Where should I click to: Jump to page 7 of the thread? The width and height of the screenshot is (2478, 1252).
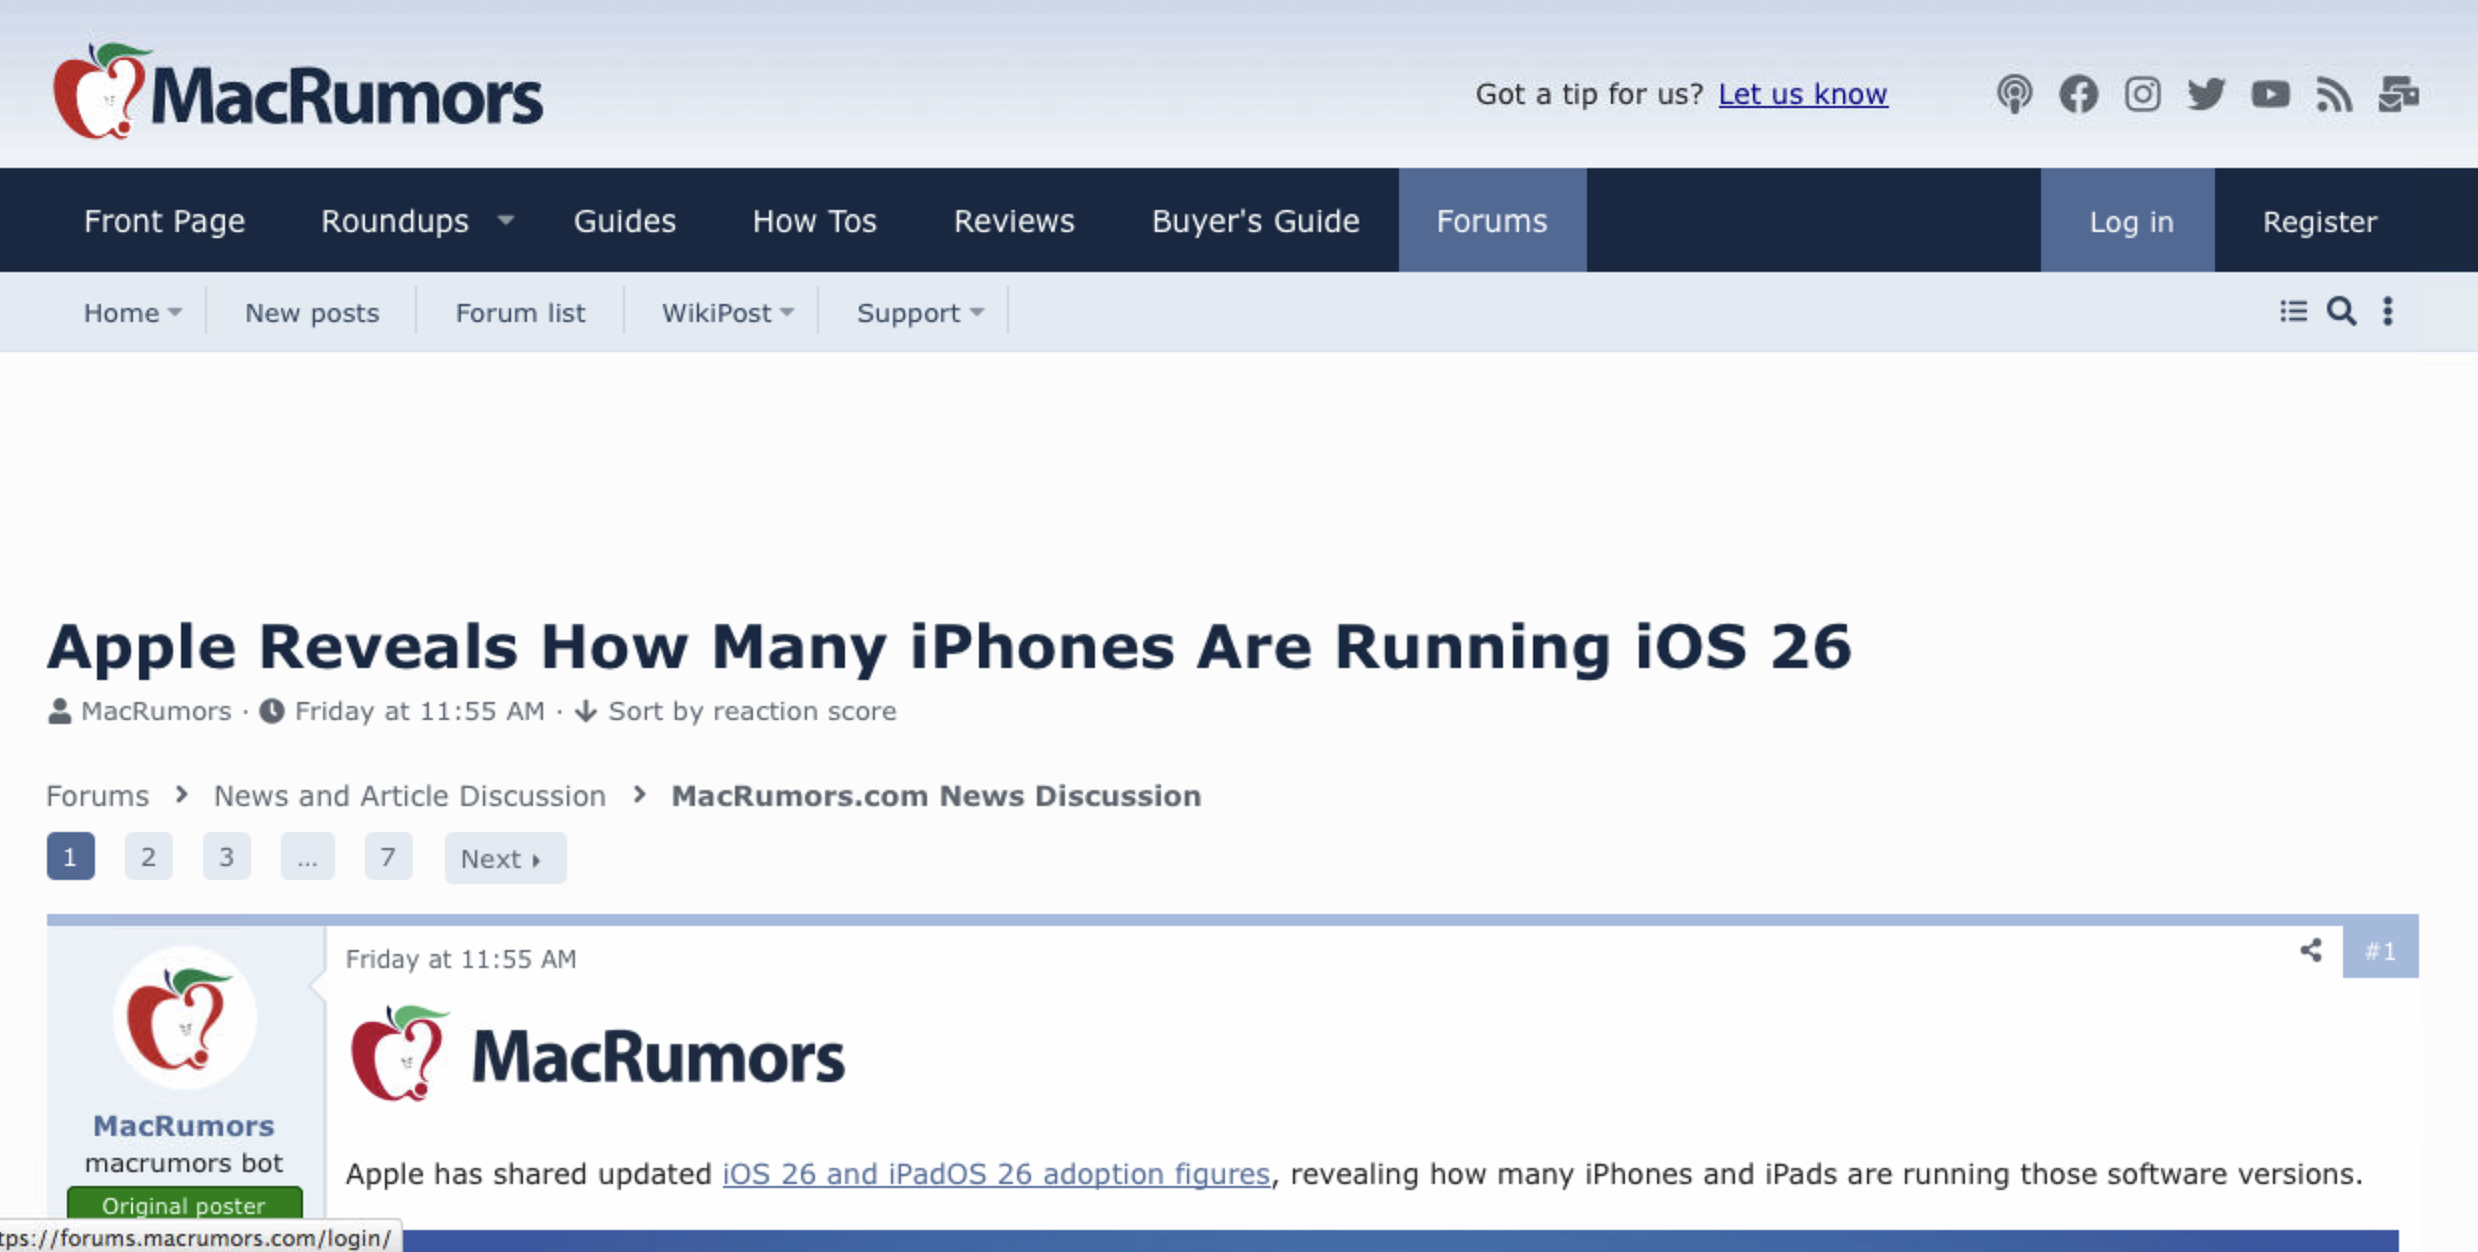[x=388, y=857]
